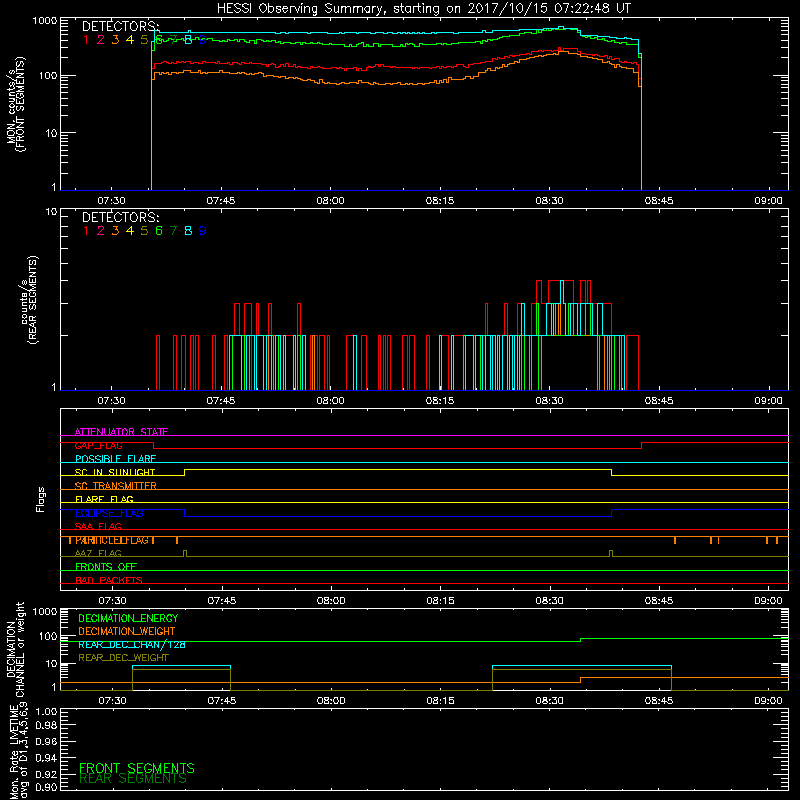Click the DECIMATION_ENERGY legend label
The width and height of the screenshot is (800, 800).
(128, 618)
